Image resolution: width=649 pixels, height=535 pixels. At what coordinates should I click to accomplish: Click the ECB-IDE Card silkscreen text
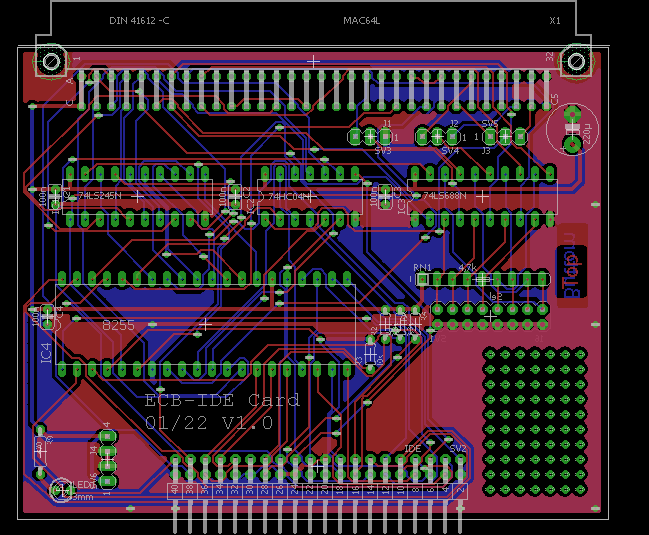222,401
